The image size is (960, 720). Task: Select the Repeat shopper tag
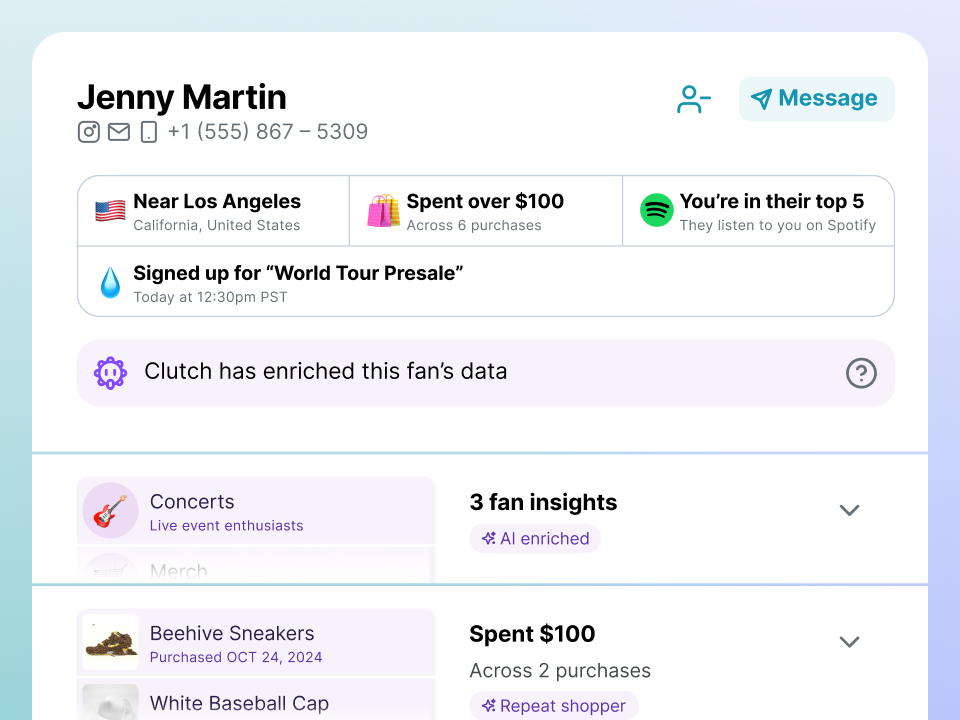point(553,706)
